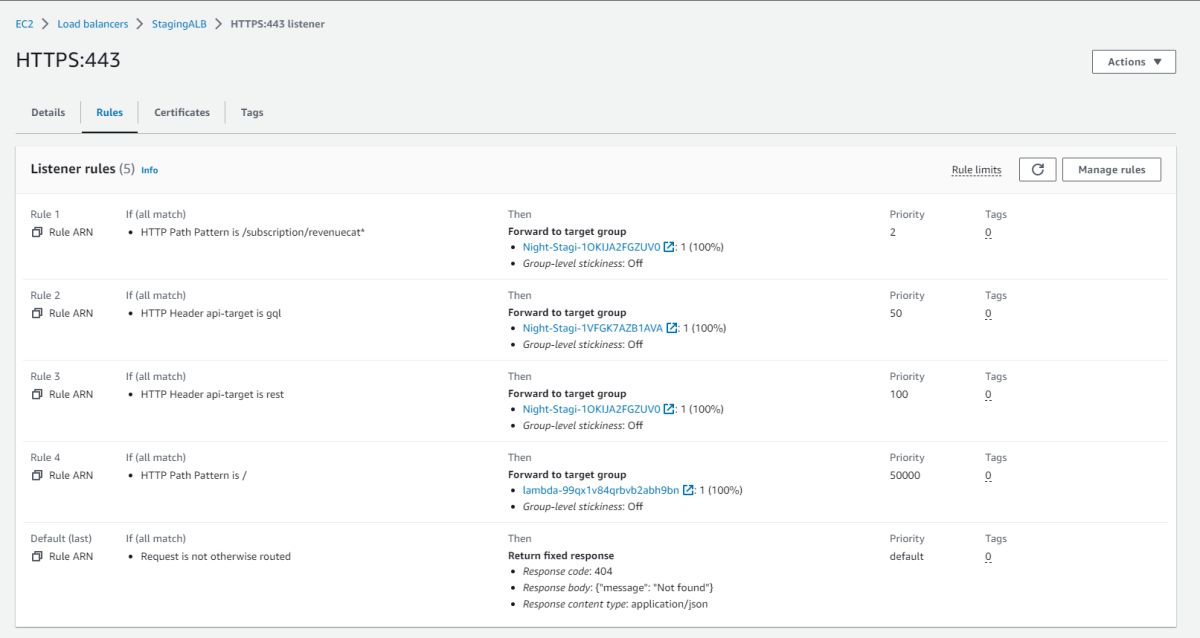Copy the Rule 2 ARN icon
This screenshot has height=638, width=1200.
coord(37,313)
